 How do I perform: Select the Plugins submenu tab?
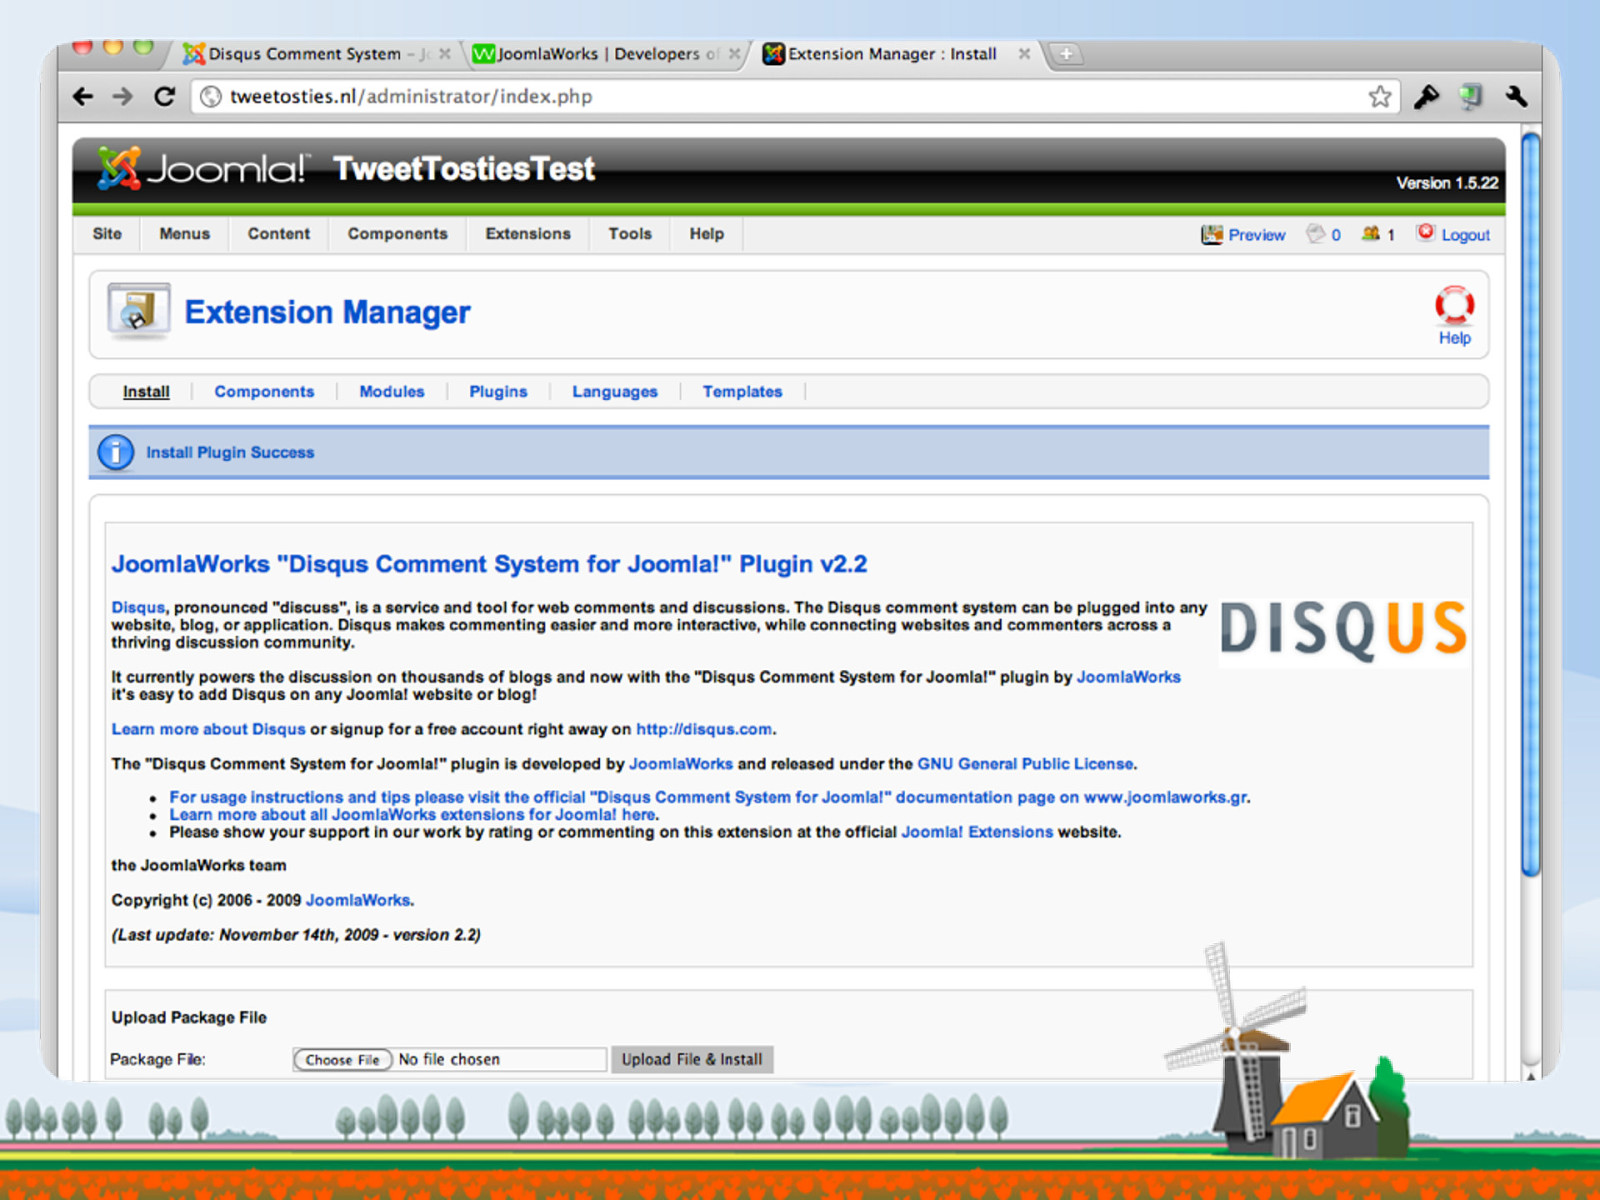pyautogui.click(x=498, y=392)
